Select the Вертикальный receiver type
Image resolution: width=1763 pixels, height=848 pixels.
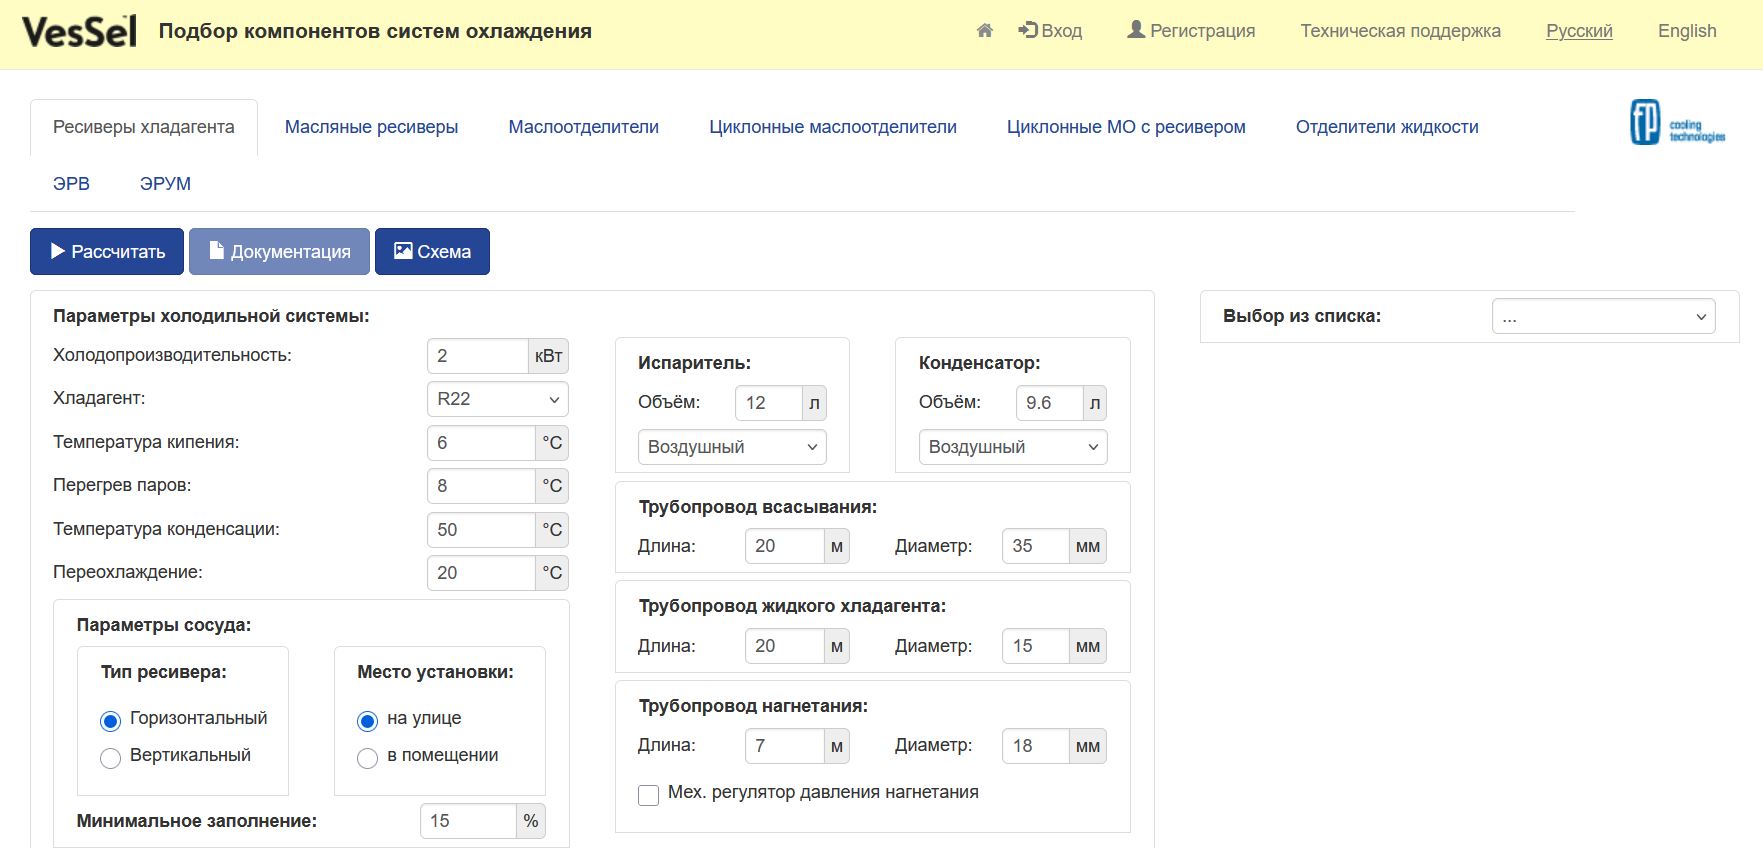click(x=110, y=758)
